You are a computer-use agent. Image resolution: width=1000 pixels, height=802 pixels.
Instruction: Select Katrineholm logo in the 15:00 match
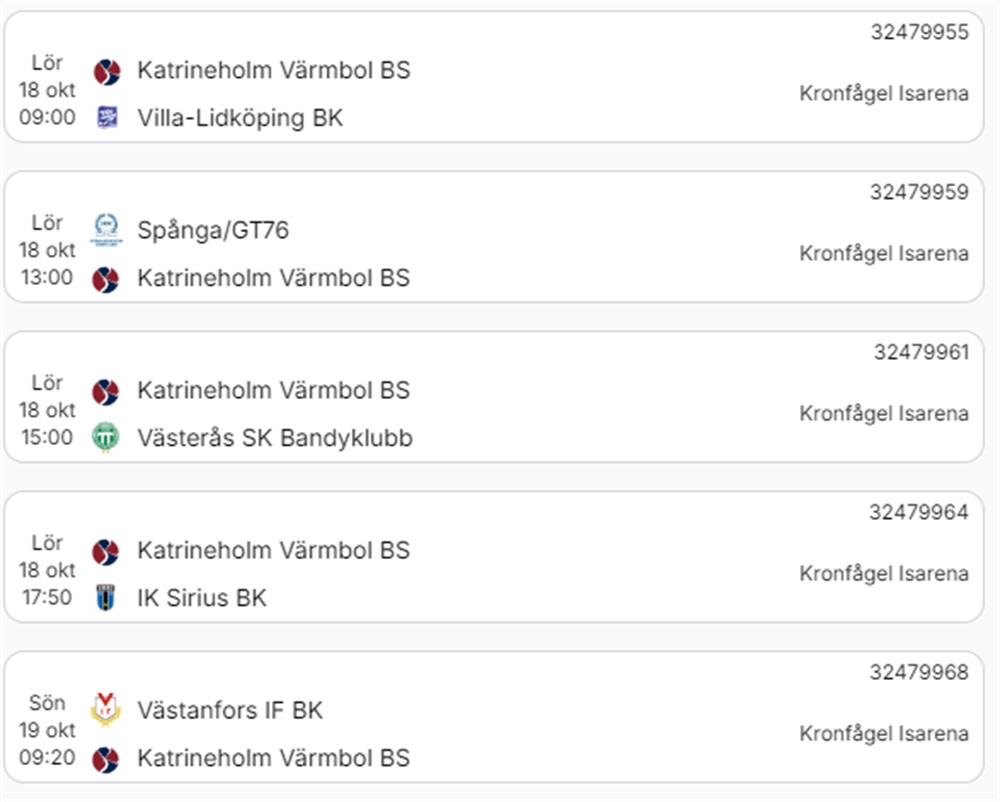click(106, 391)
